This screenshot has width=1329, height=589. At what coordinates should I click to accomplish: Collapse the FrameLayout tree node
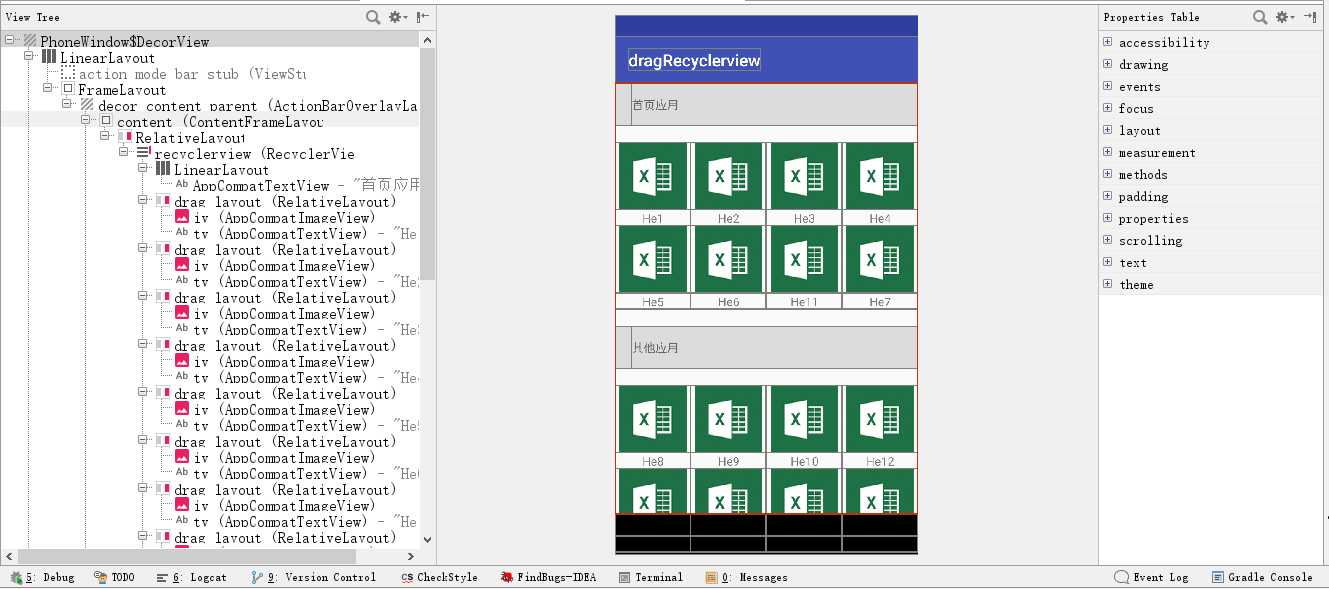pos(48,89)
